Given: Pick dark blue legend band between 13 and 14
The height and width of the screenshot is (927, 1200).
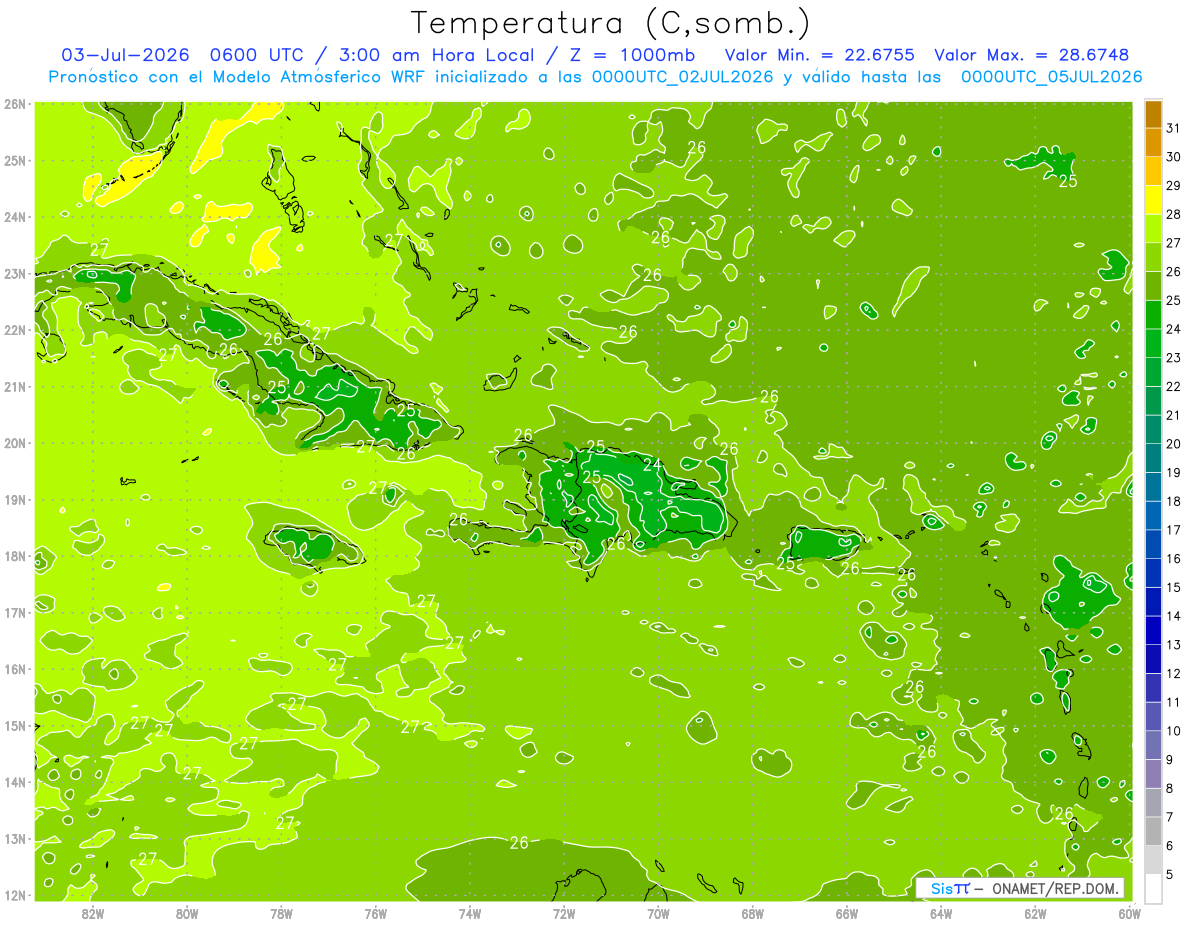Looking at the screenshot, I should pos(1153,630).
